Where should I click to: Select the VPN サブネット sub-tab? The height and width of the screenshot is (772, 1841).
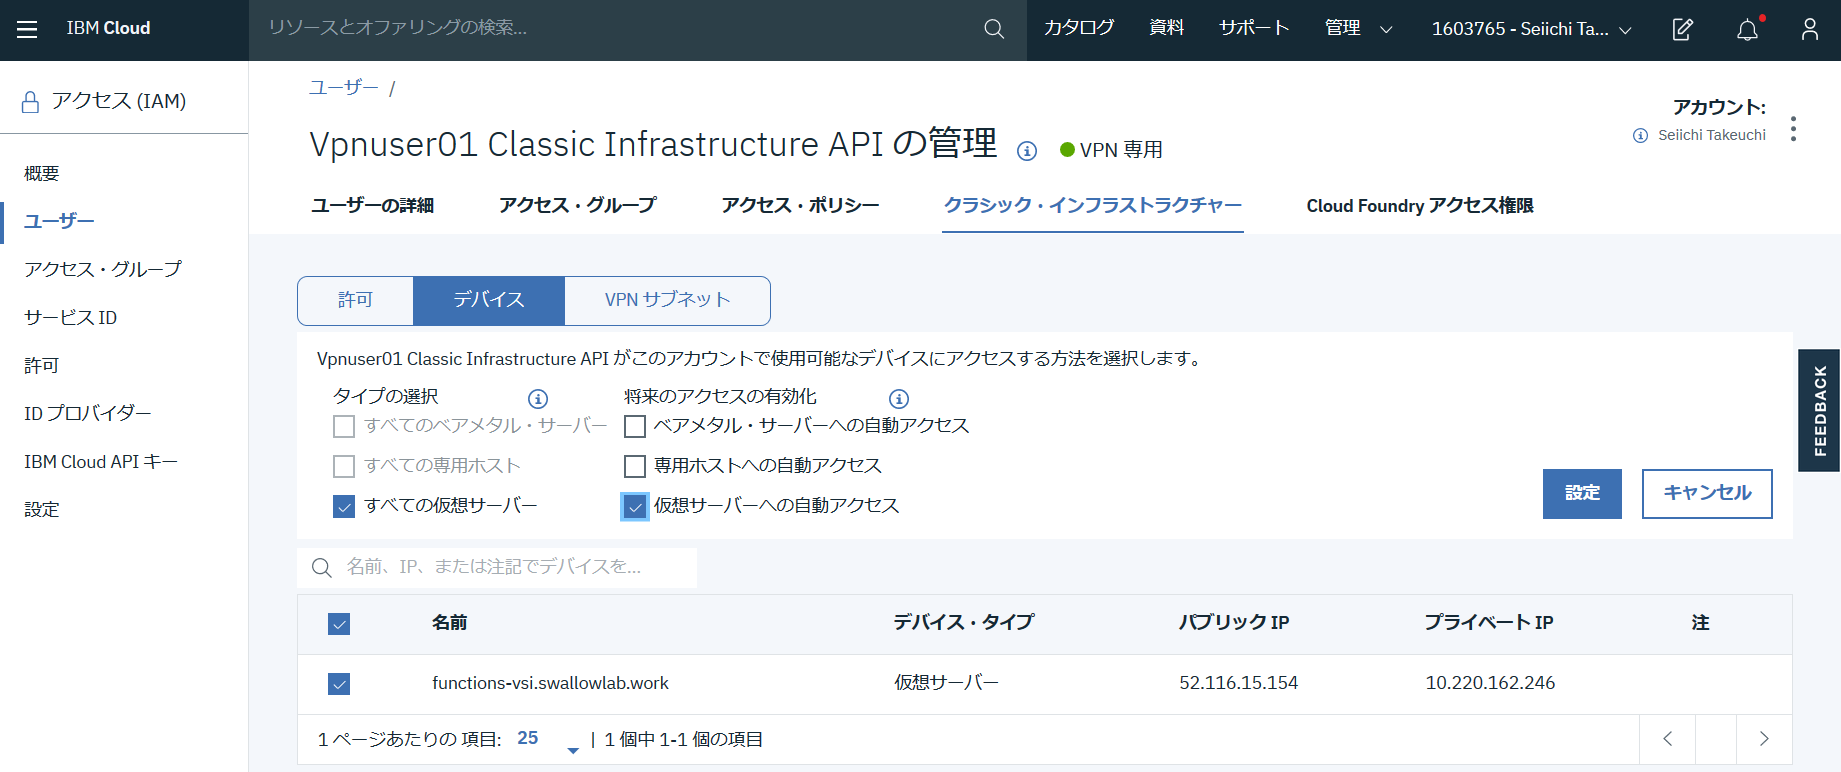coord(667,301)
